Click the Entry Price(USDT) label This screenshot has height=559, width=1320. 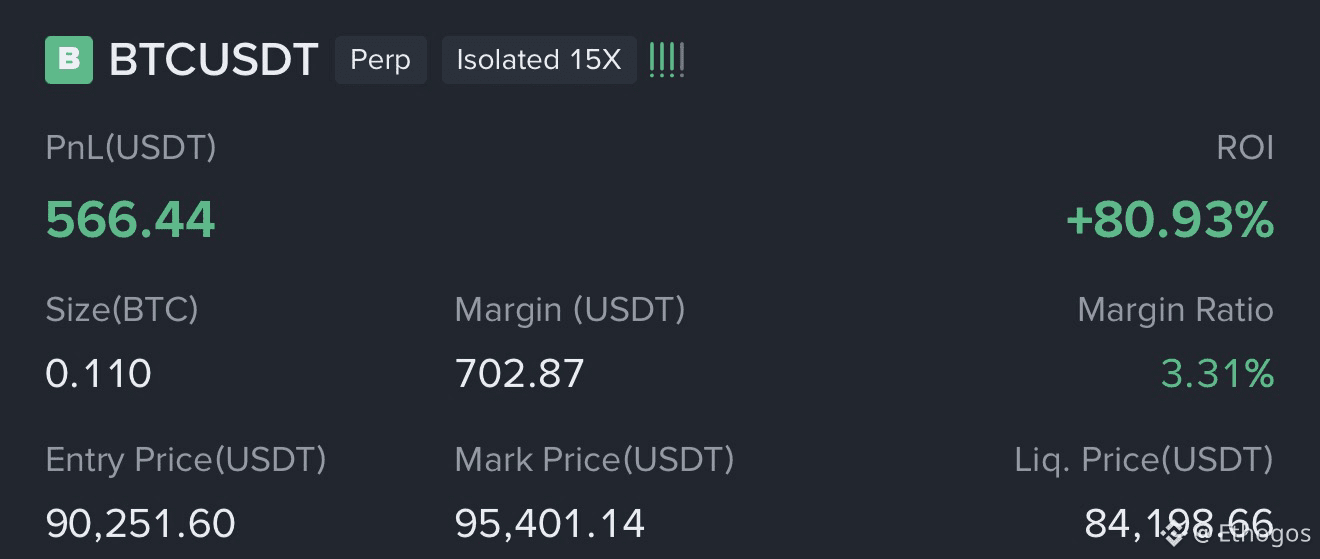(186, 460)
